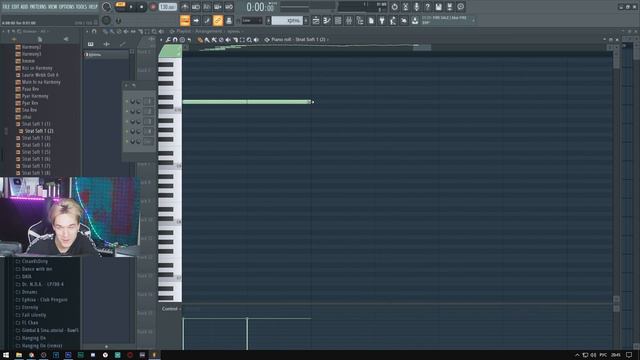
Task: Open the PATTERNS menu
Action: [39, 7]
